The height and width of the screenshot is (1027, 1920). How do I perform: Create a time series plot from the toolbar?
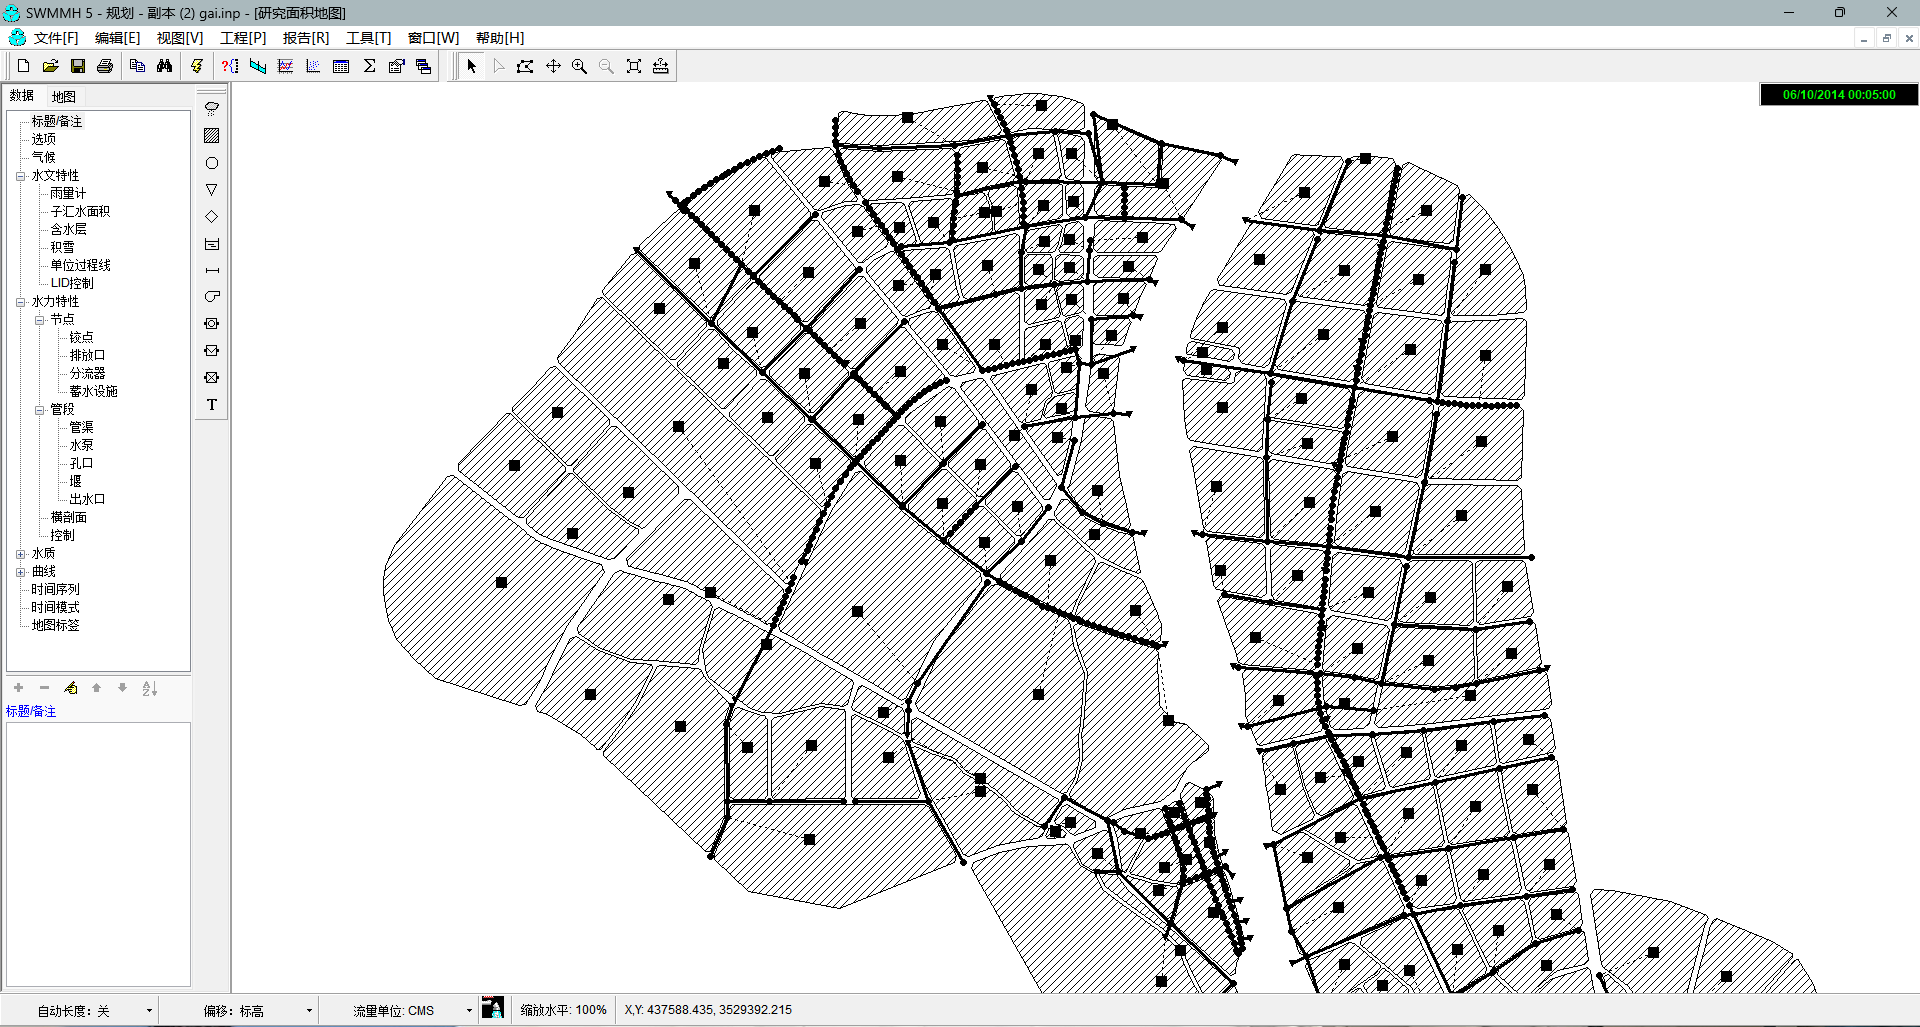coord(286,66)
